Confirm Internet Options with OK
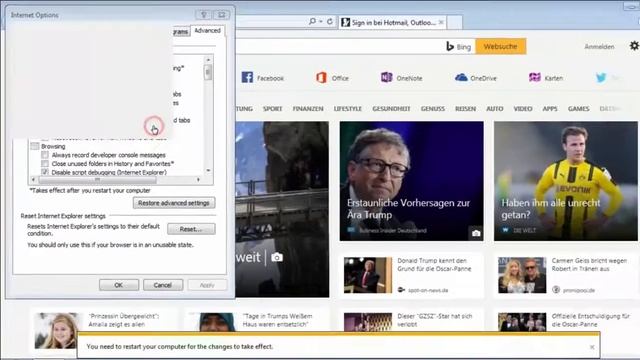Screen dimensions: 640x360 pos(119,285)
